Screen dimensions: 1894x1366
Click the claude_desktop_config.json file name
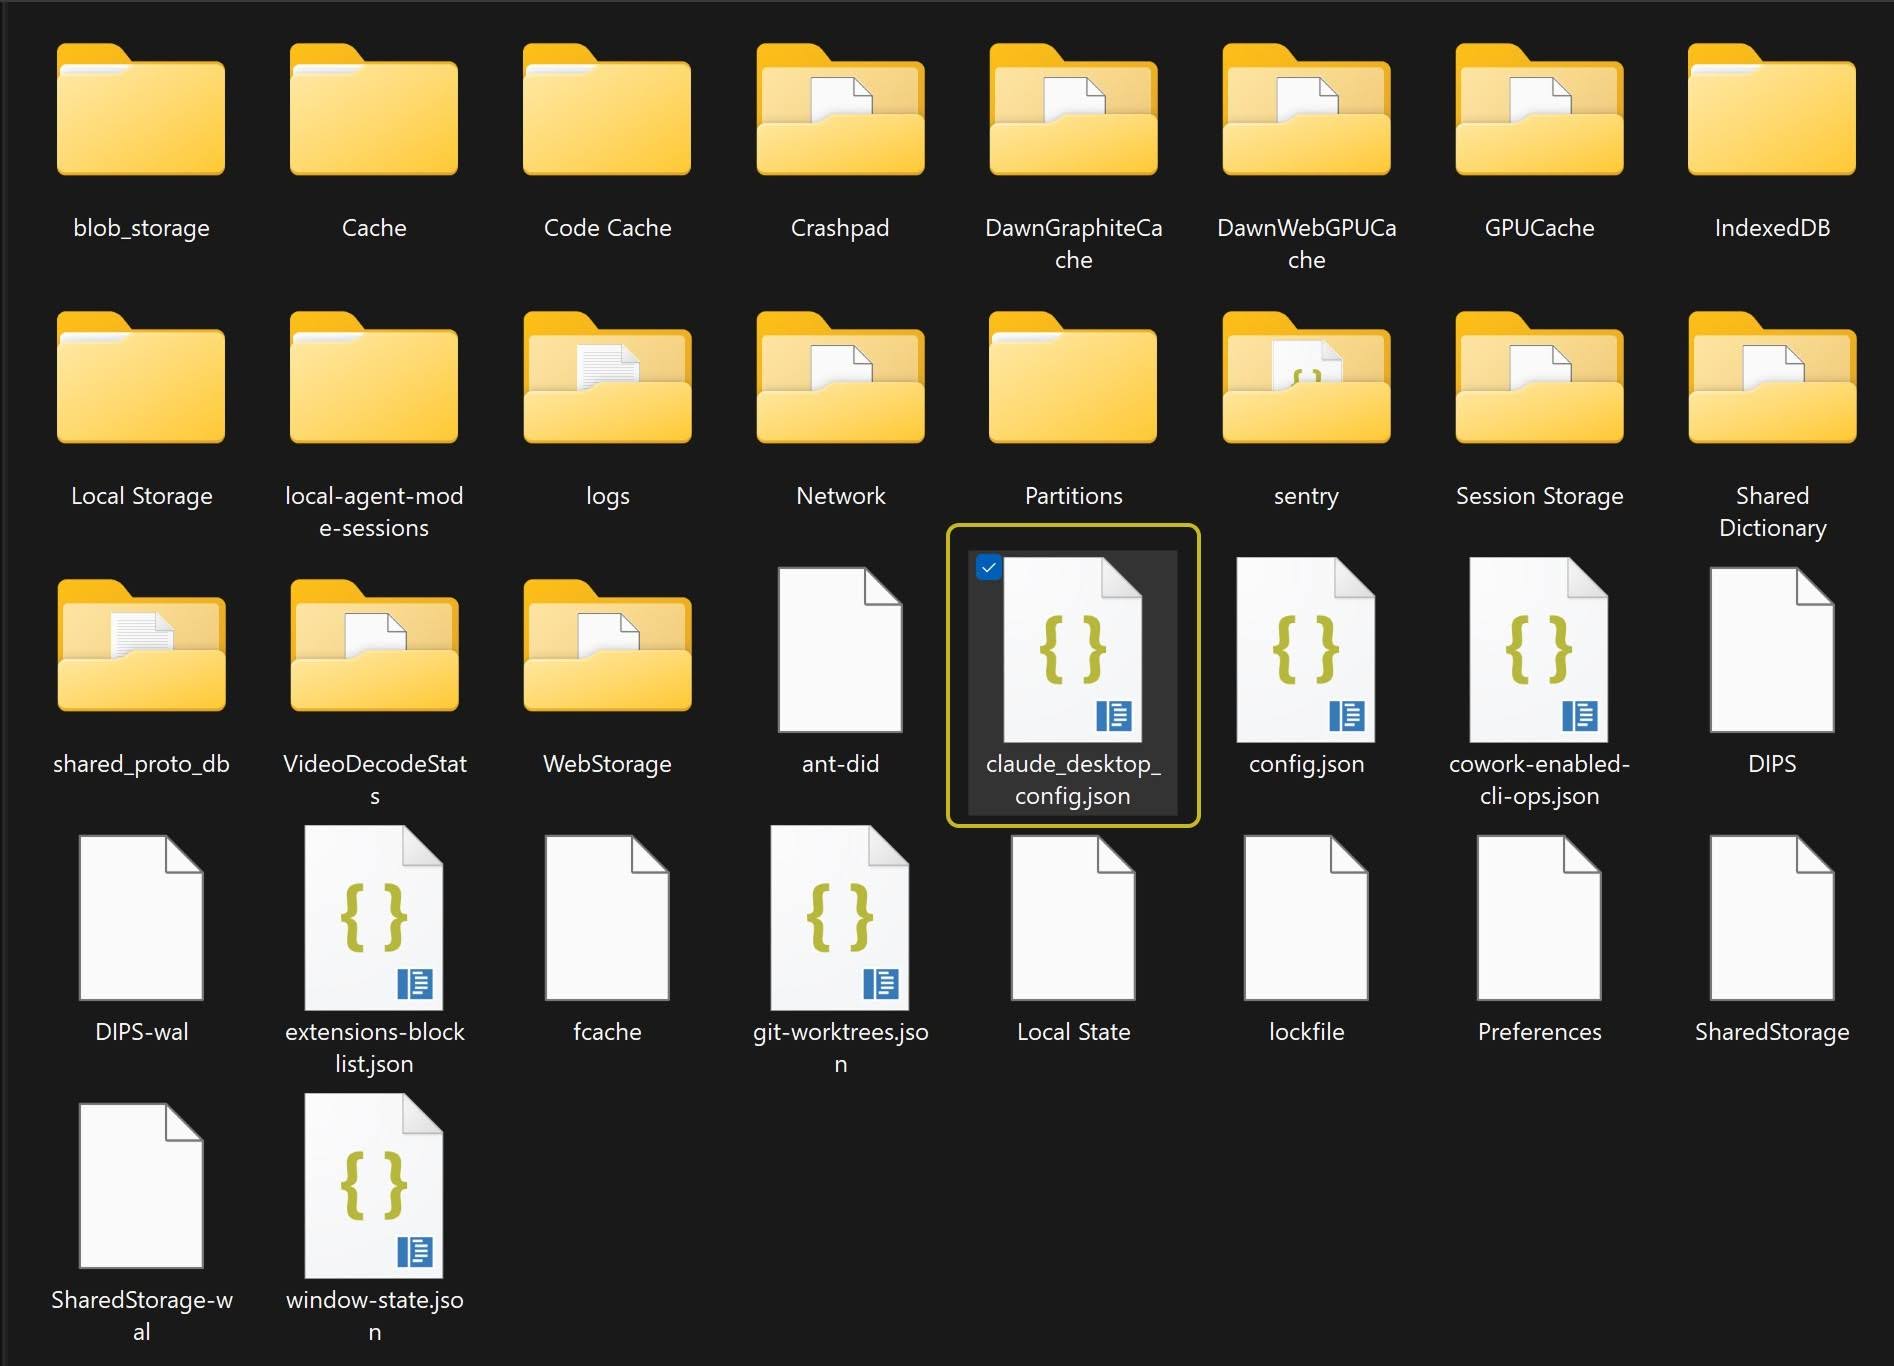[1073, 780]
